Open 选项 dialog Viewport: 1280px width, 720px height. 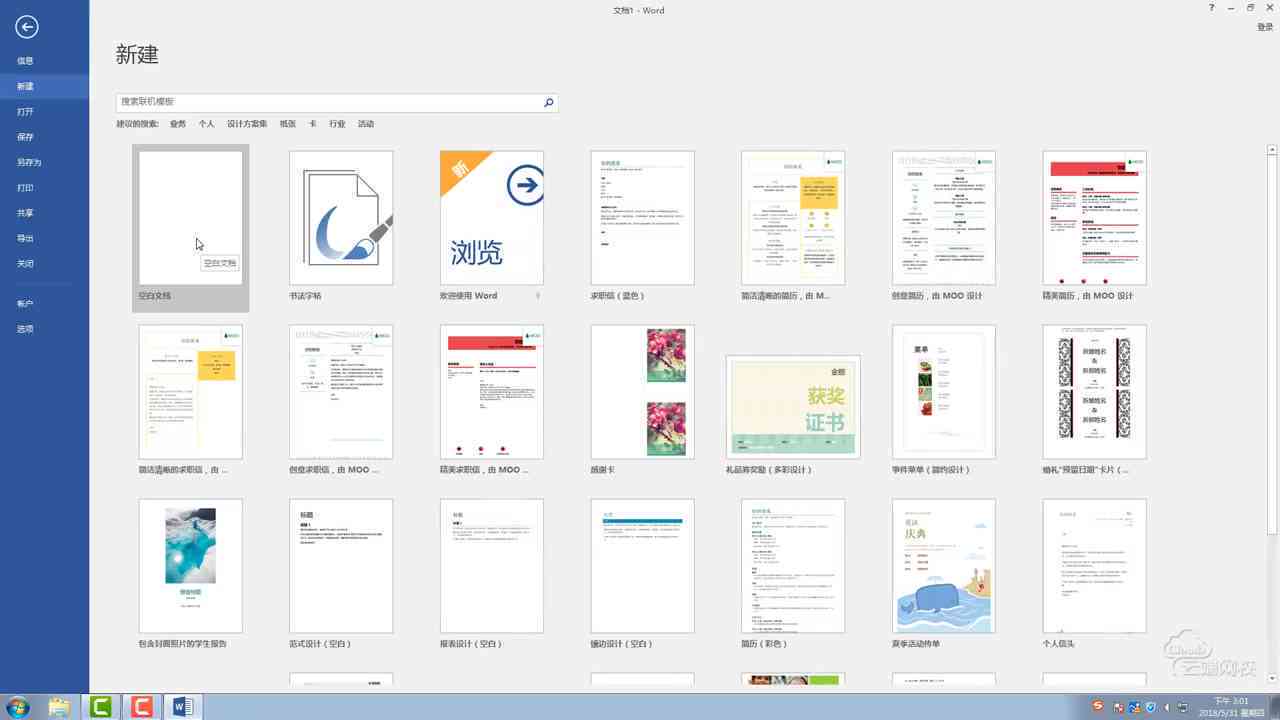(x=25, y=329)
